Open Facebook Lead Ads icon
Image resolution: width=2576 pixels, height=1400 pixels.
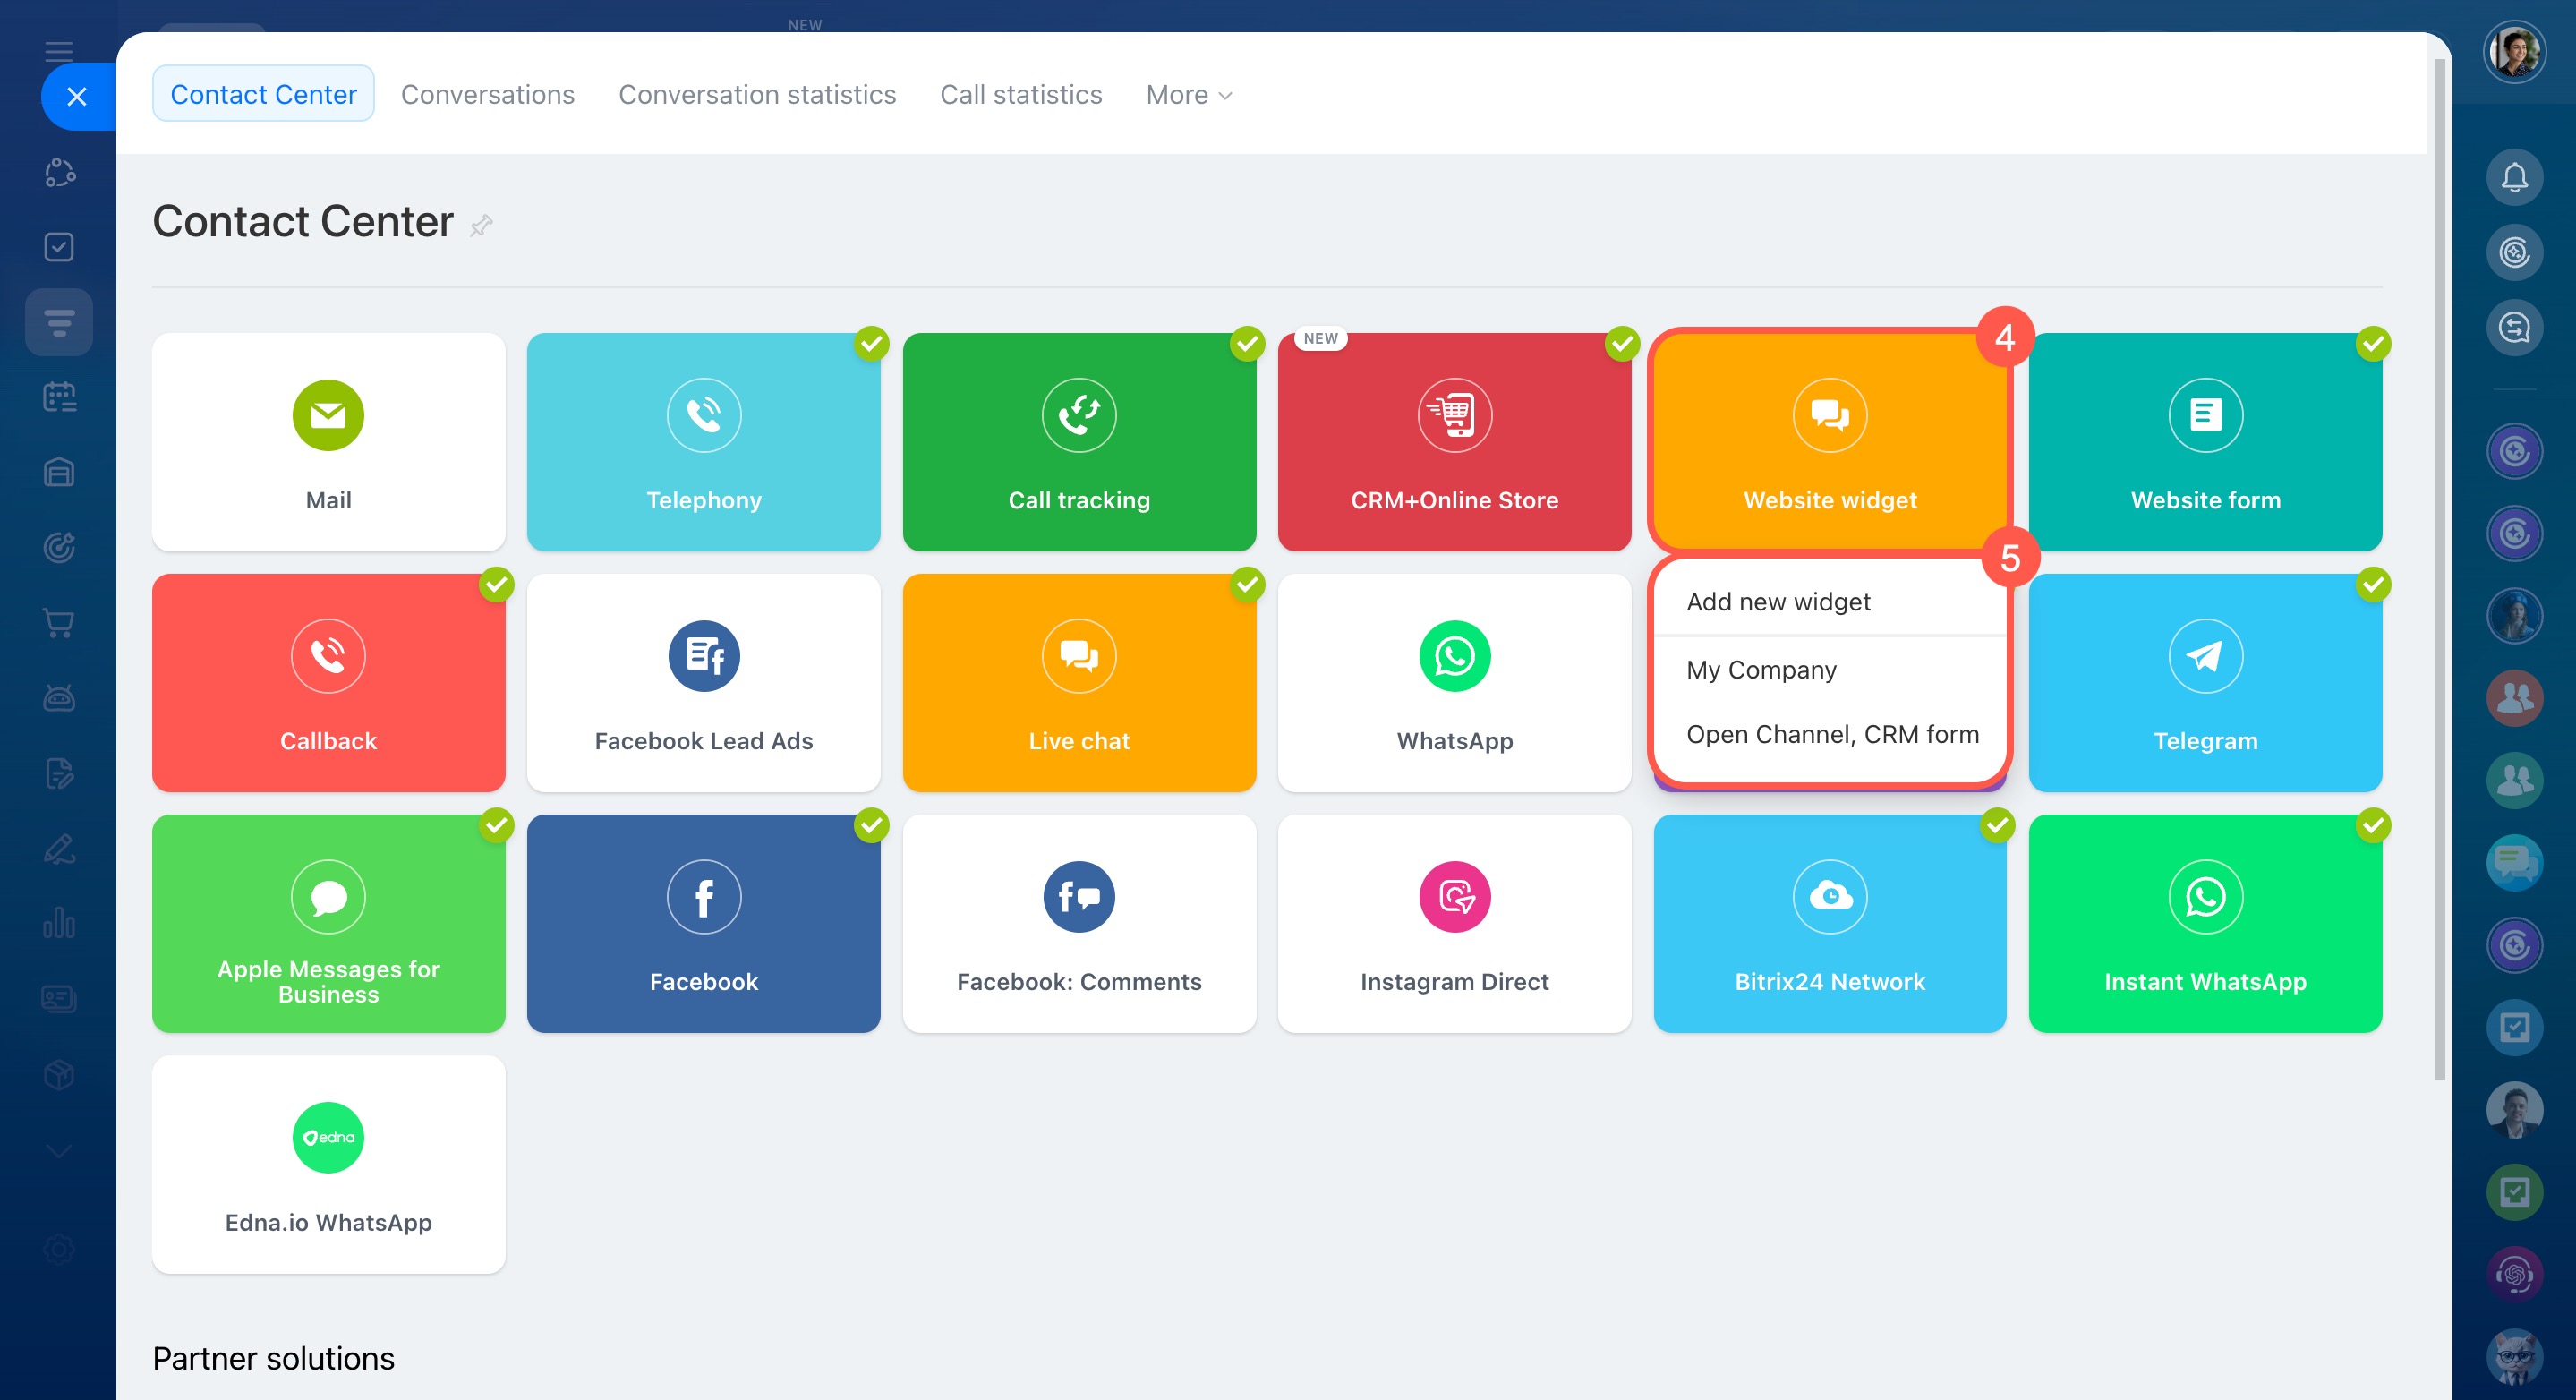tap(704, 656)
